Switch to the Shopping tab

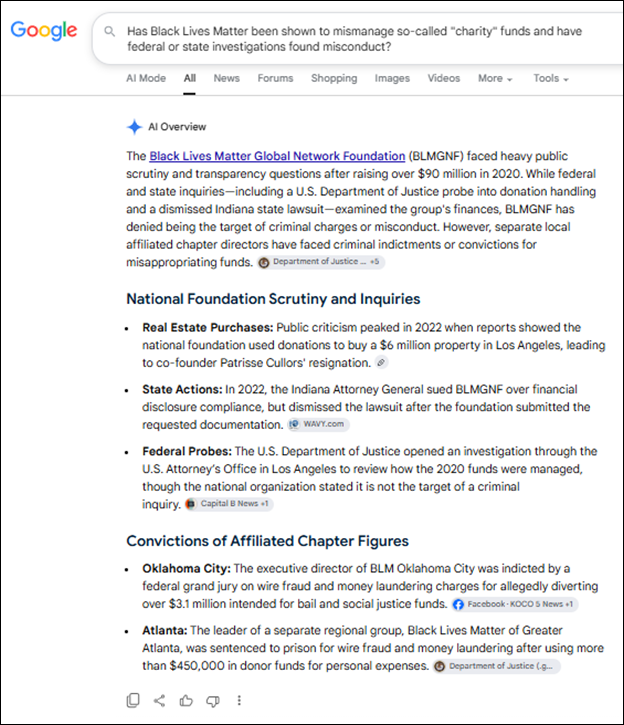[x=334, y=79]
